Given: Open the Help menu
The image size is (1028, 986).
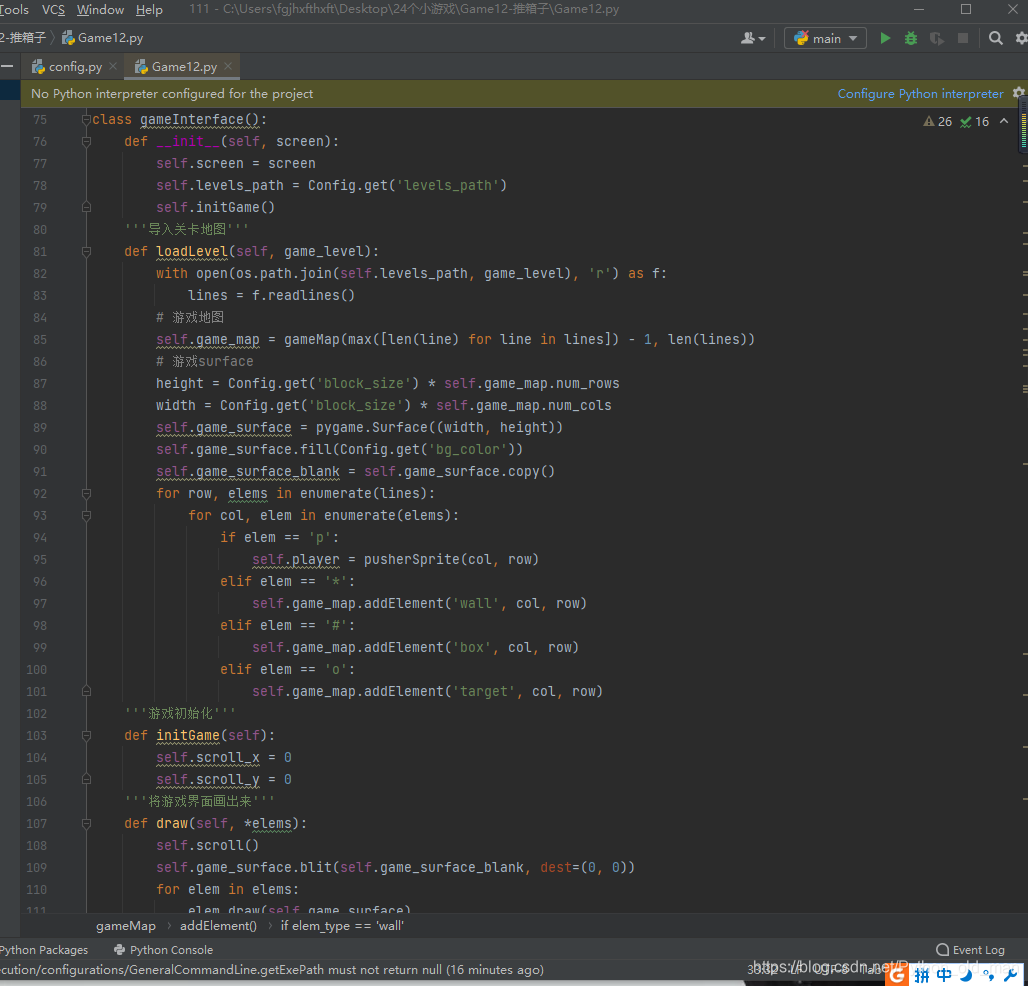Looking at the screenshot, I should pos(149,10).
